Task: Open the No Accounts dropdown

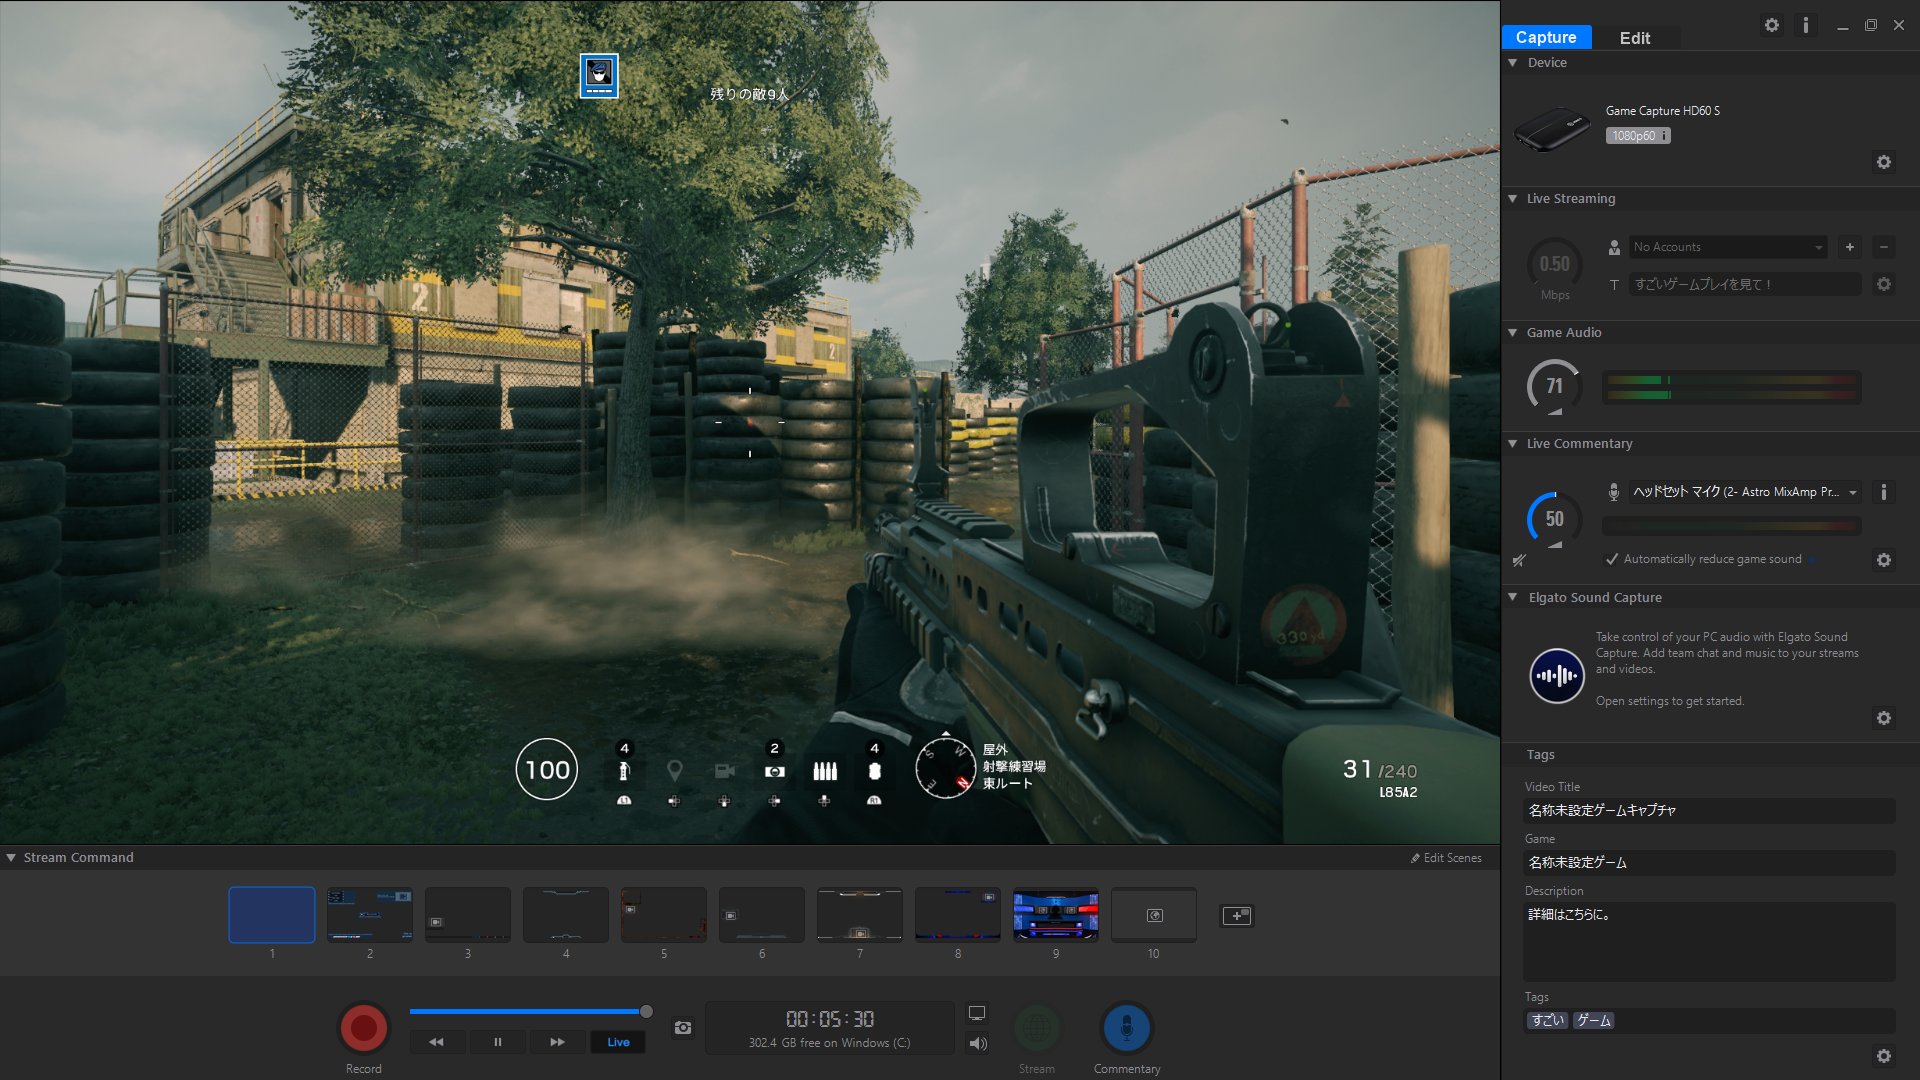Action: (x=1727, y=247)
